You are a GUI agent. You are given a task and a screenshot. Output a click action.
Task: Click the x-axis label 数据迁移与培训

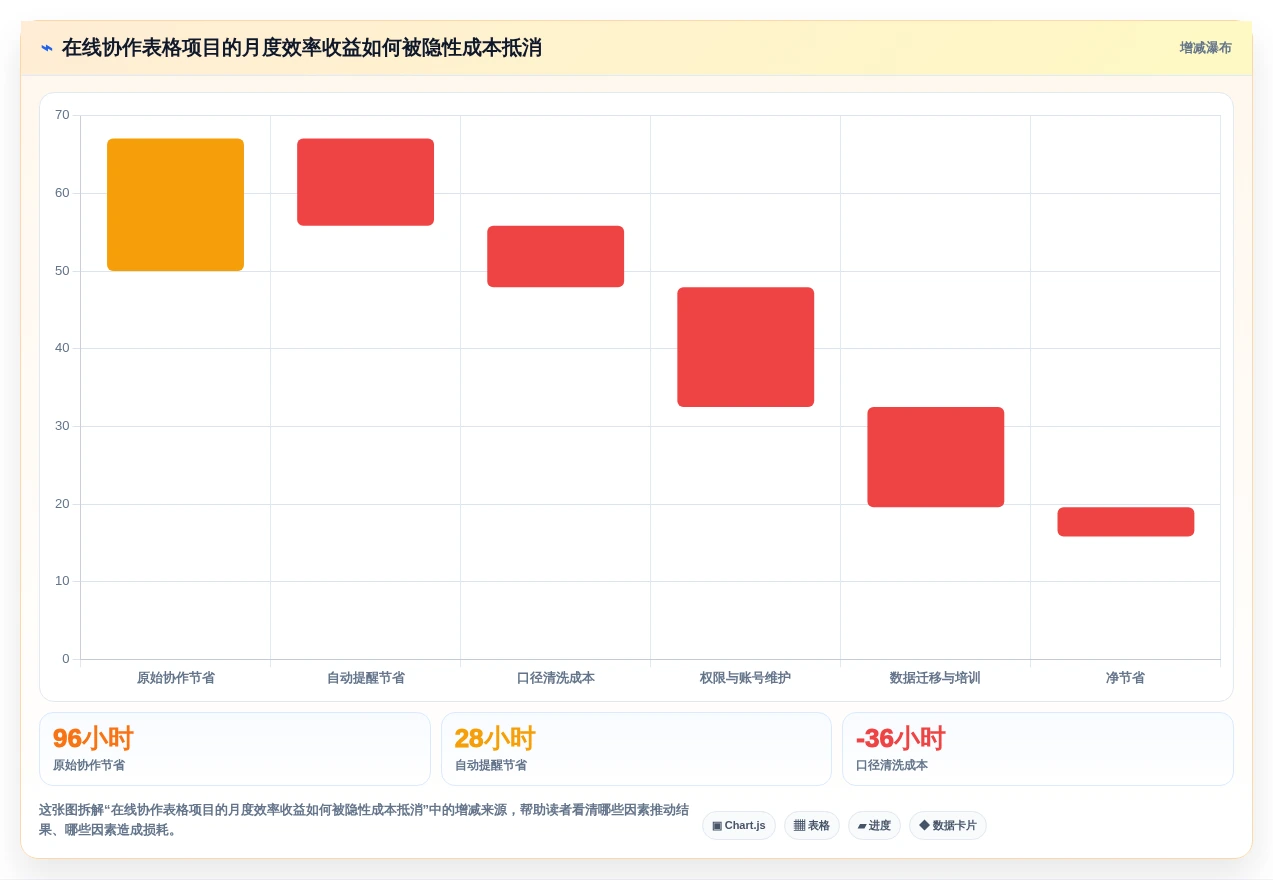point(936,678)
